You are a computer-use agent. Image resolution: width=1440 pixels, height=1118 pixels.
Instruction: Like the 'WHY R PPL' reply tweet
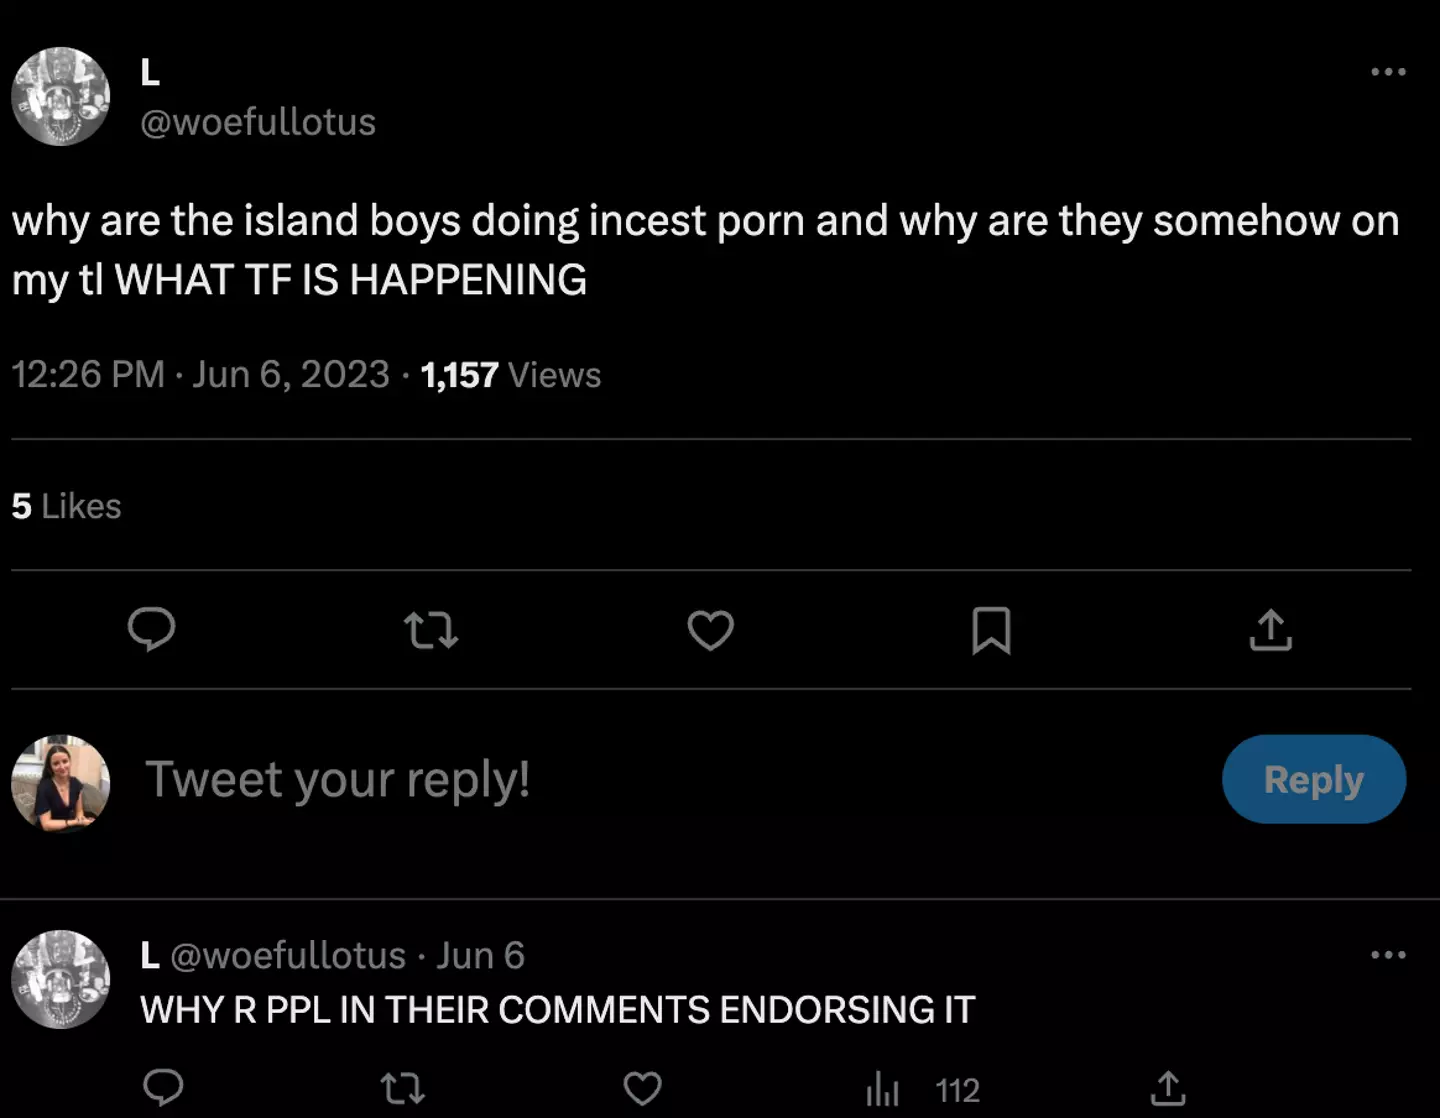641,1090
